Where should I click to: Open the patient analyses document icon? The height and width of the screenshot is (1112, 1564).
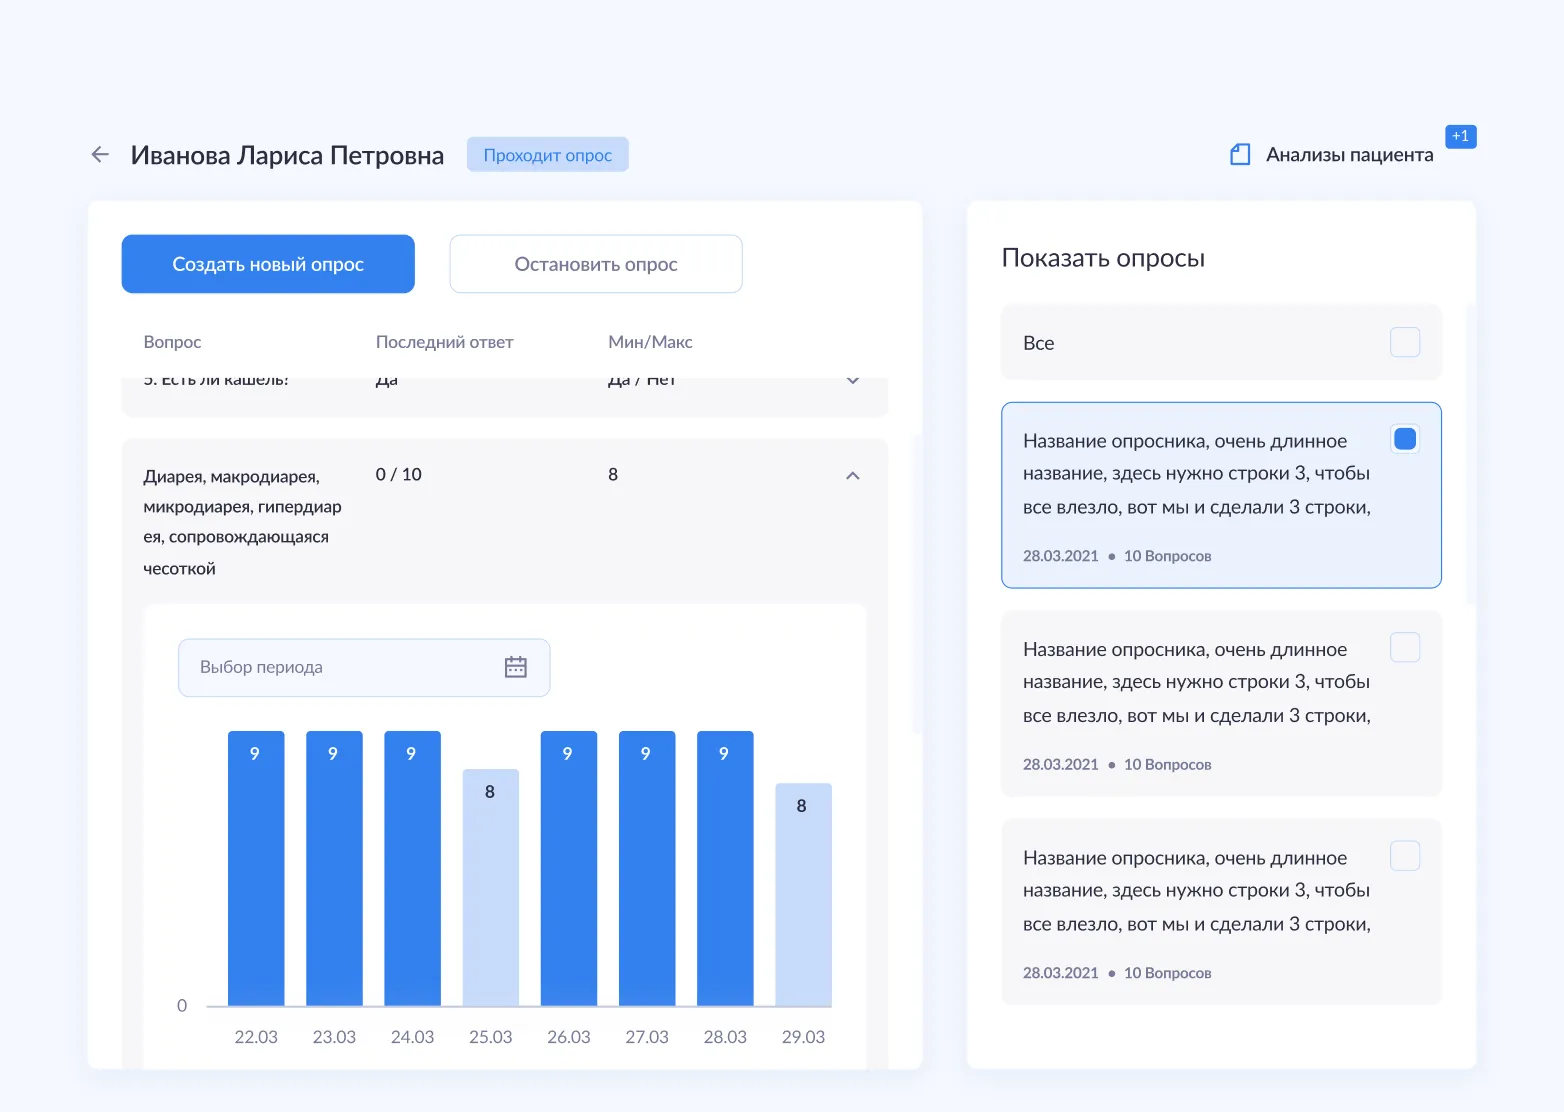tap(1240, 154)
